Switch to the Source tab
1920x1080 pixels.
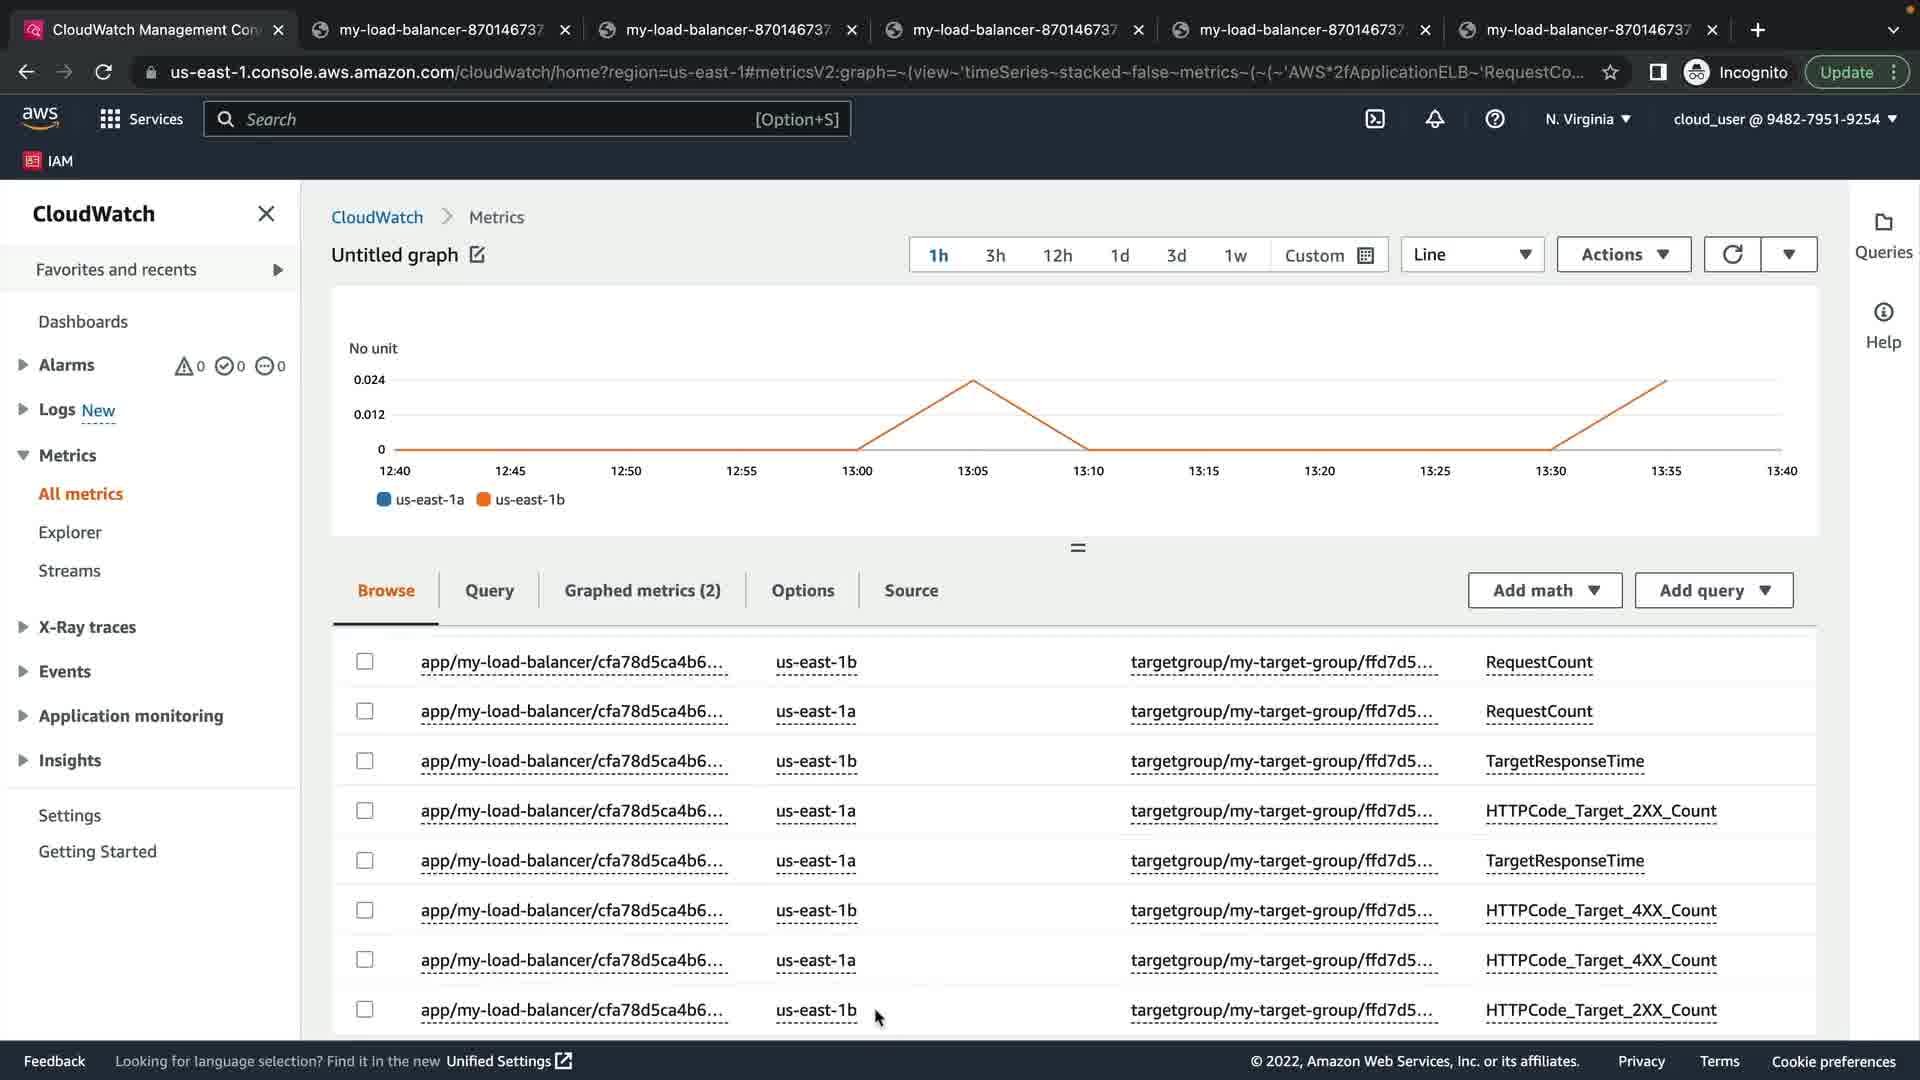pos(911,591)
